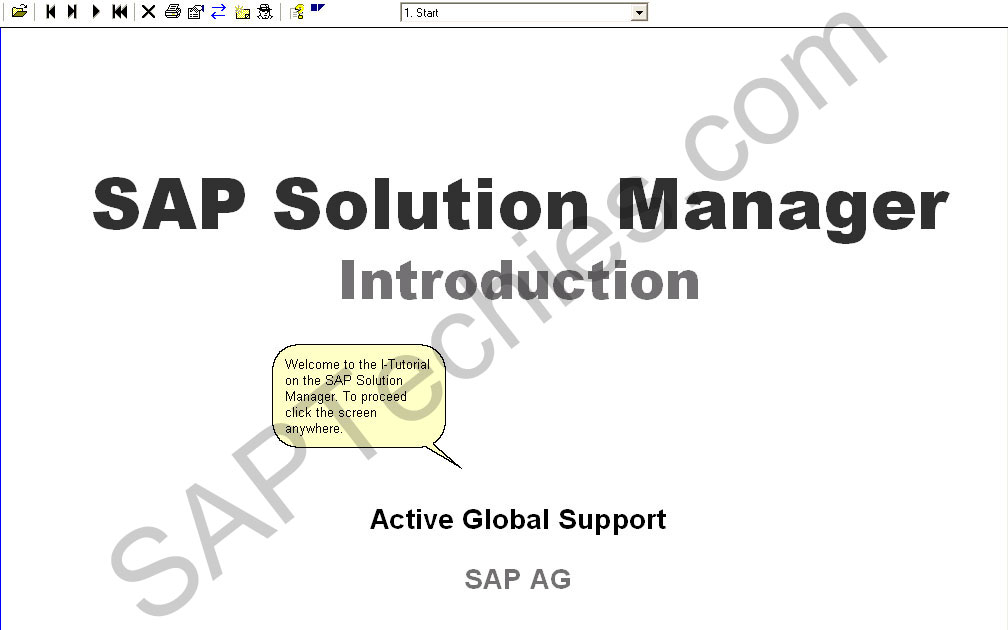Click the spy figure icon
1008x630 pixels.
[265, 12]
